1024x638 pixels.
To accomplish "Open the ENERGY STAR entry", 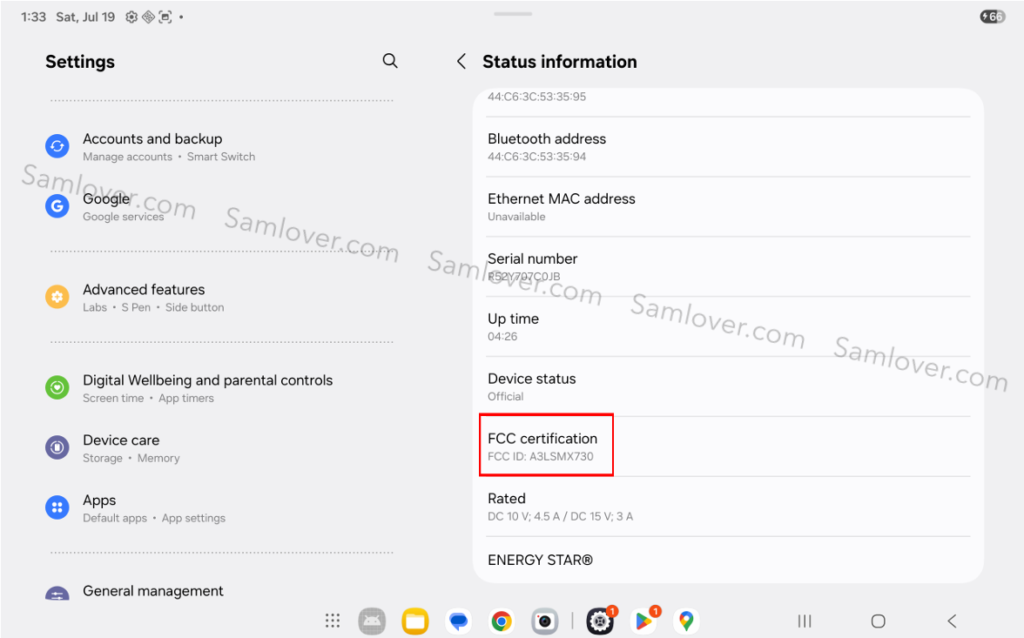I will click(x=728, y=560).
